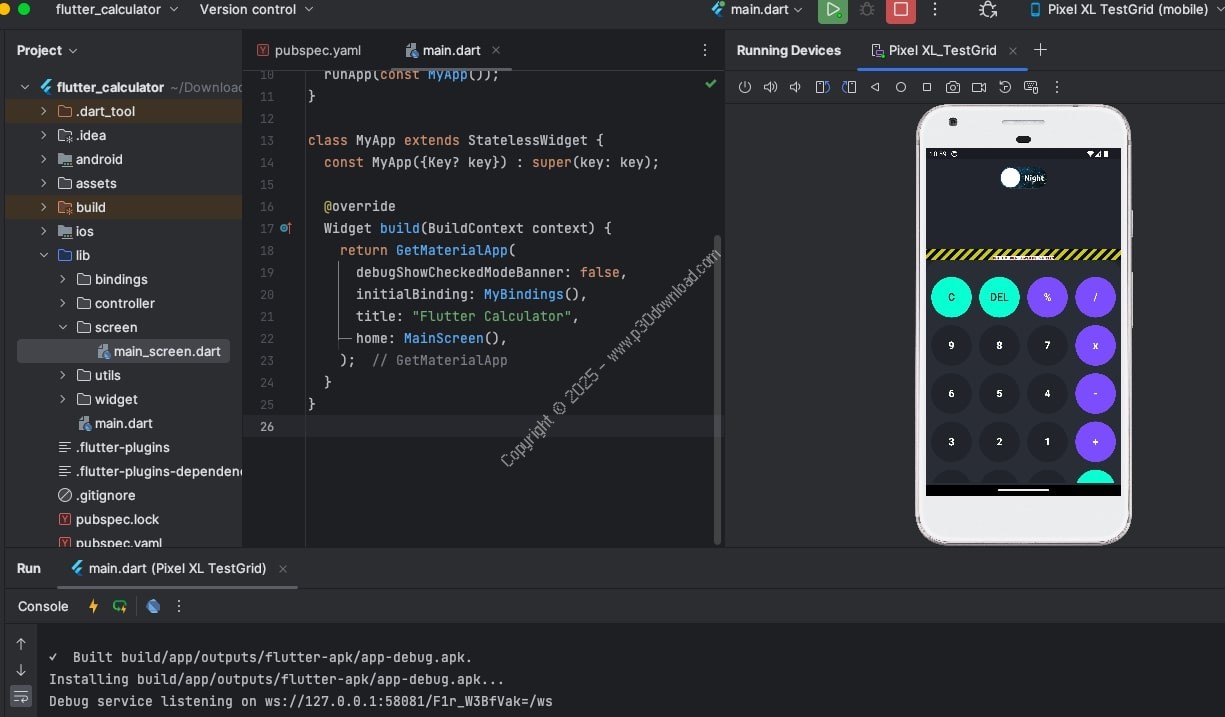Image resolution: width=1225 pixels, height=717 pixels.
Task: Collapse the lib folder
Action: 44,255
